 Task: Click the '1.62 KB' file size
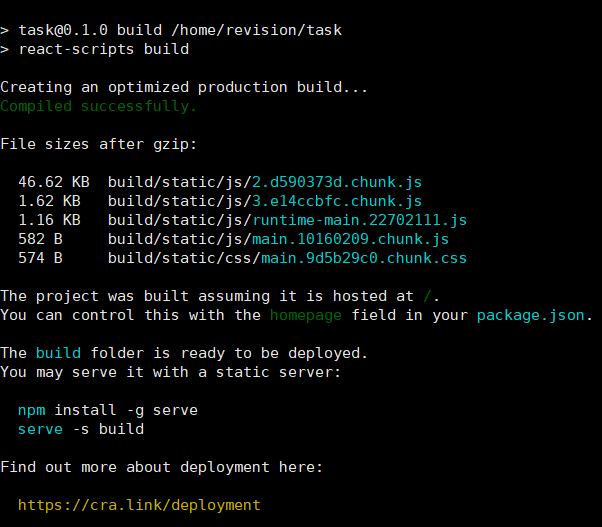click(x=49, y=201)
